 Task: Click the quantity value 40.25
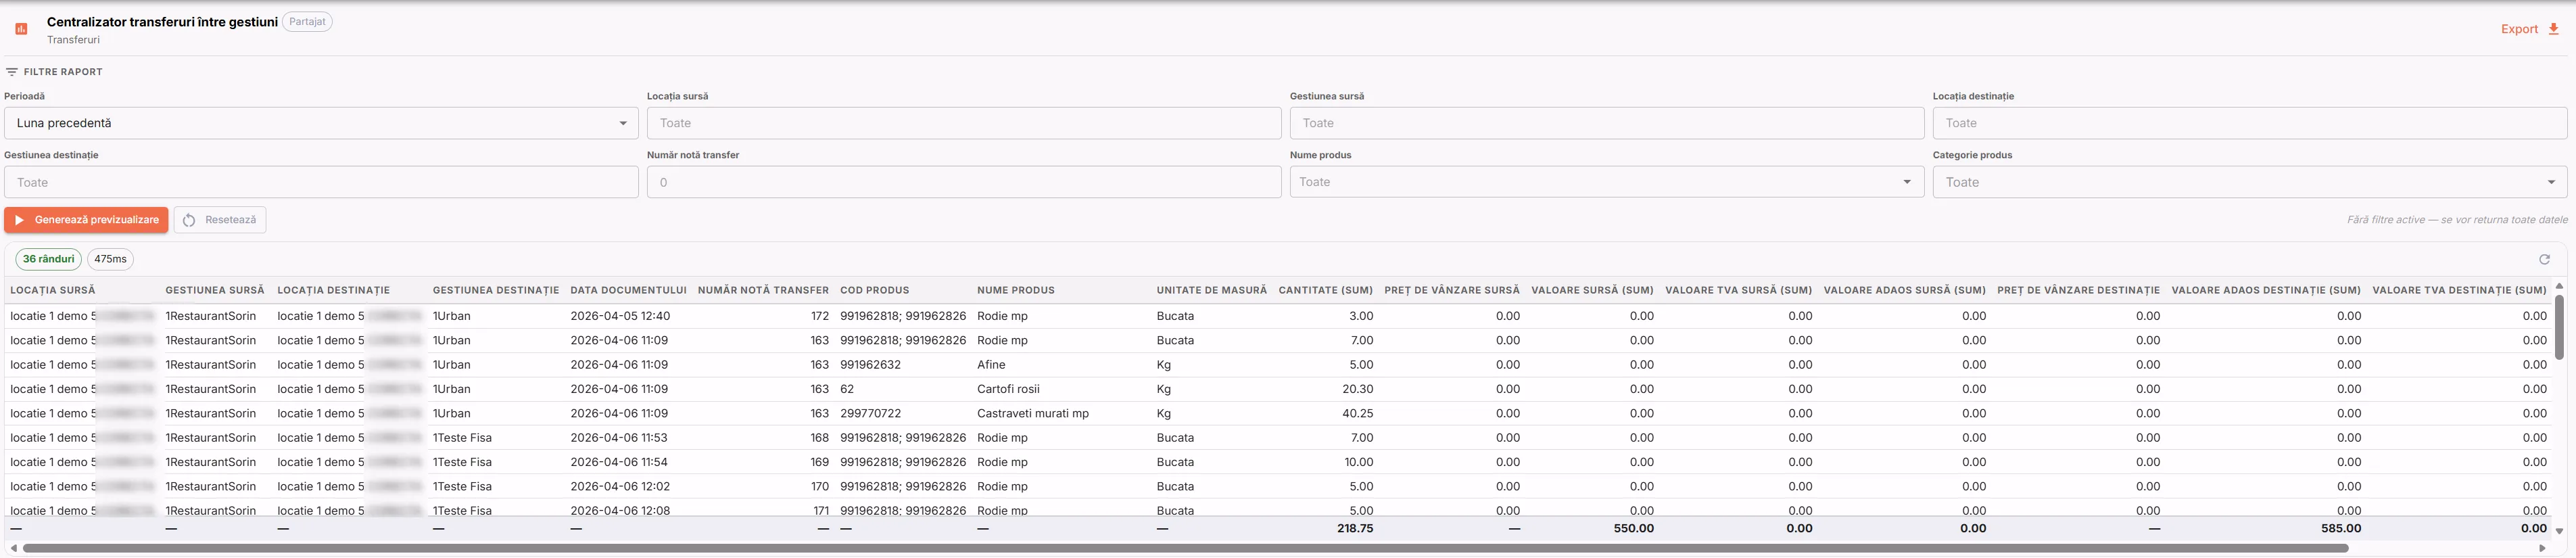(1358, 413)
